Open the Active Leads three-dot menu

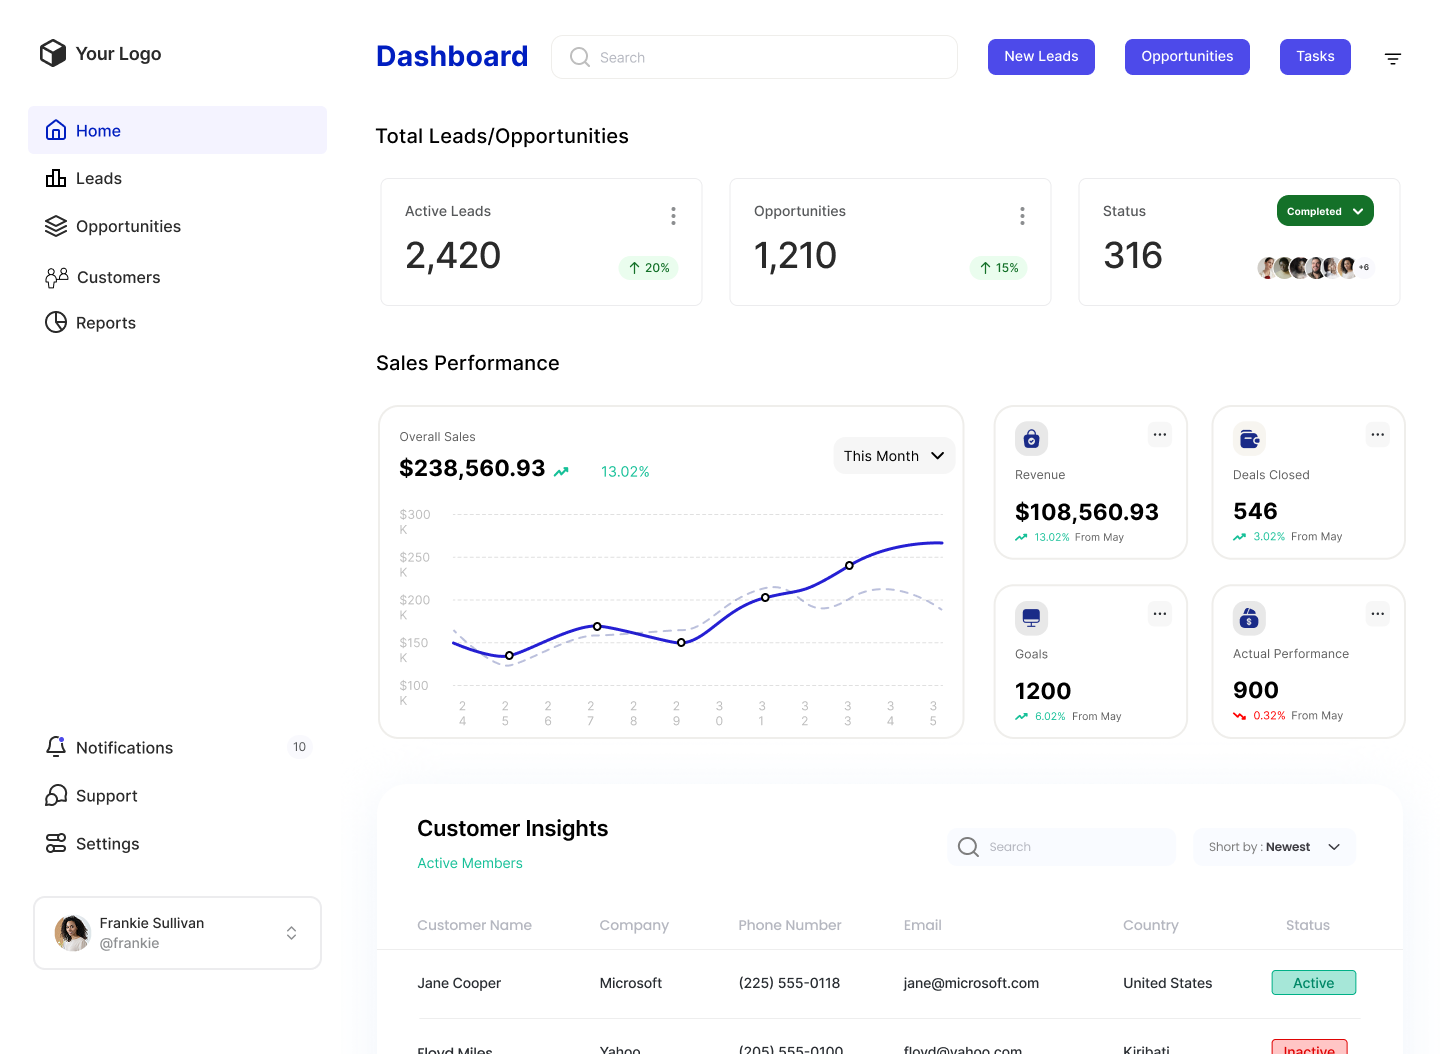pos(673,216)
